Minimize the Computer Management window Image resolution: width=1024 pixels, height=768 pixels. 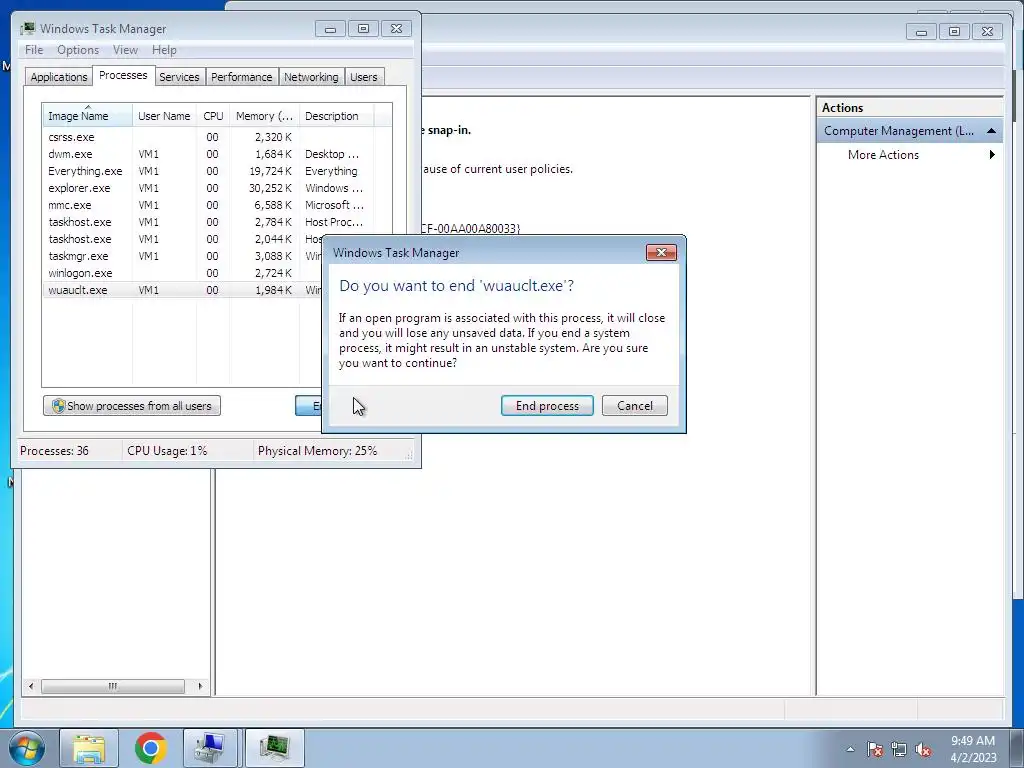point(921,31)
